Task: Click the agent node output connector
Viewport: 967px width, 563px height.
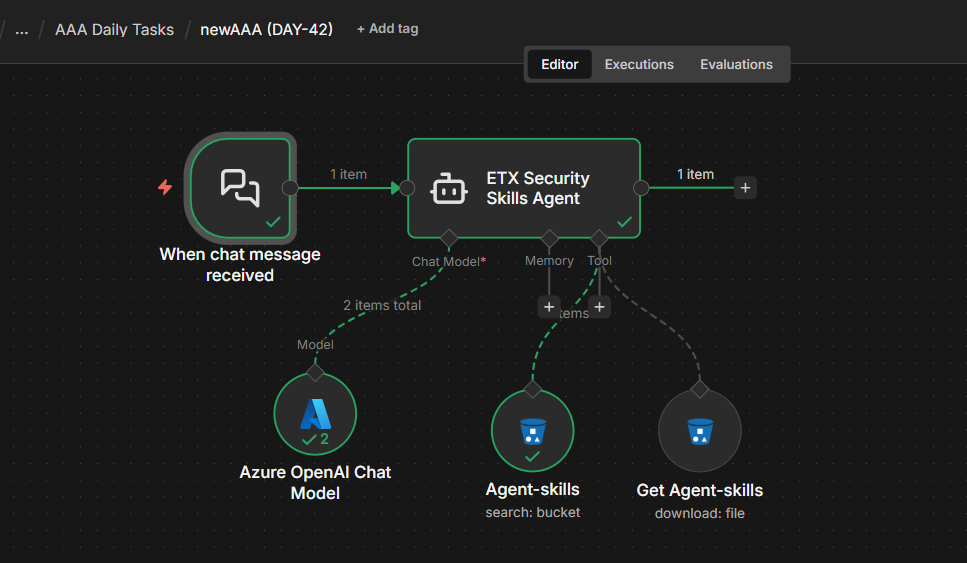Action: [x=641, y=187]
